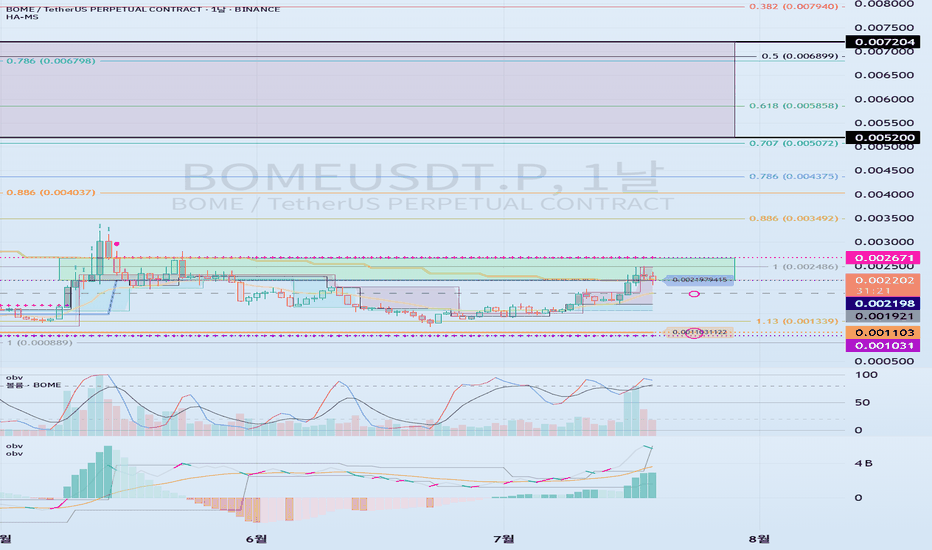Select the 31:21 candle countdown timer

[873, 291]
